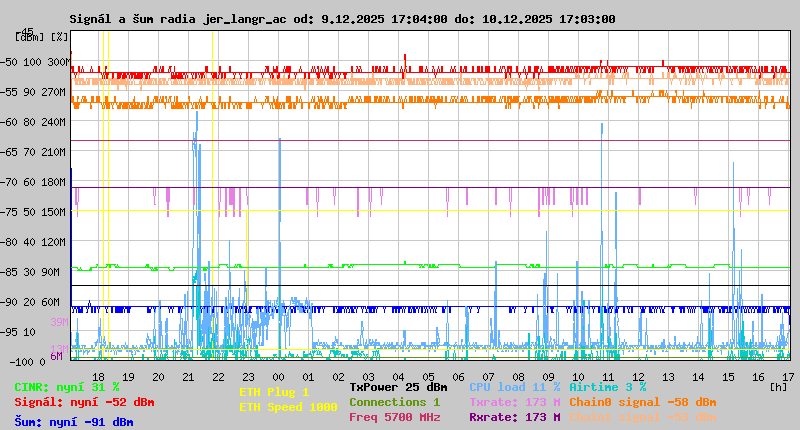The width and height of the screenshot is (800, 430).
Task: Select the 'Šum: nyní -91 dBm' legend entry
Action: coord(74,422)
